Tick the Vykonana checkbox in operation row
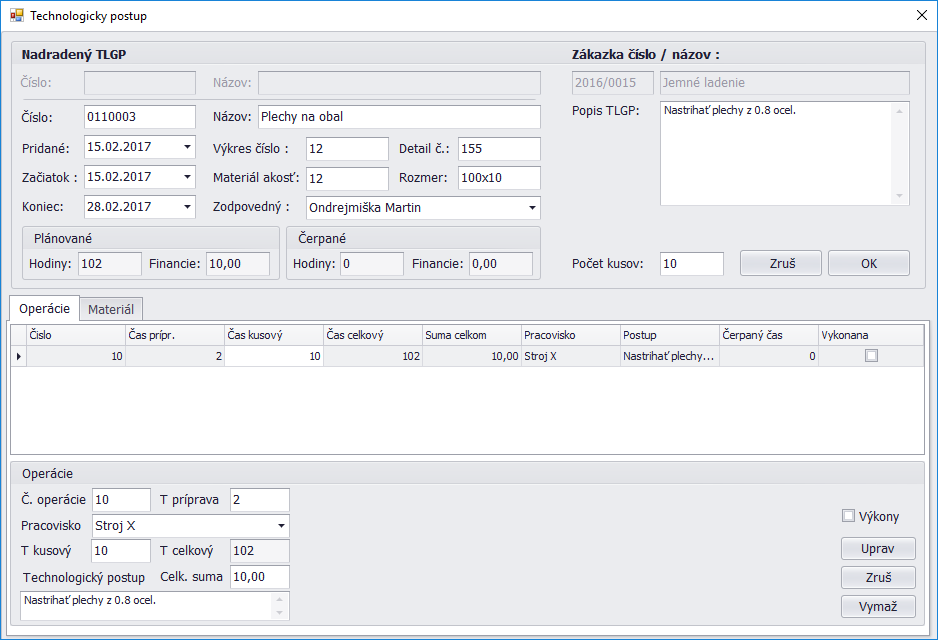Screen dimensions: 938x640 pyautogui.click(x=871, y=356)
